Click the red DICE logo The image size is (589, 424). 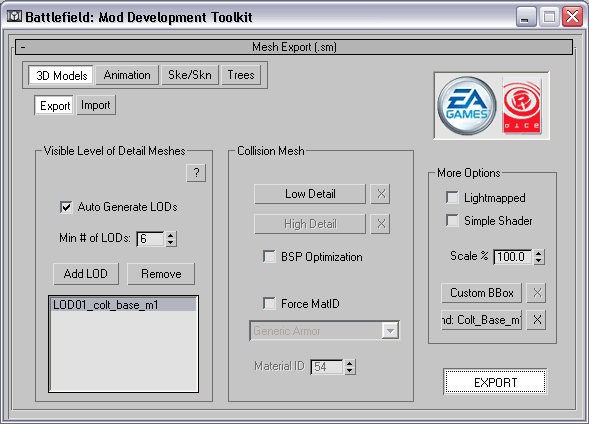point(522,106)
